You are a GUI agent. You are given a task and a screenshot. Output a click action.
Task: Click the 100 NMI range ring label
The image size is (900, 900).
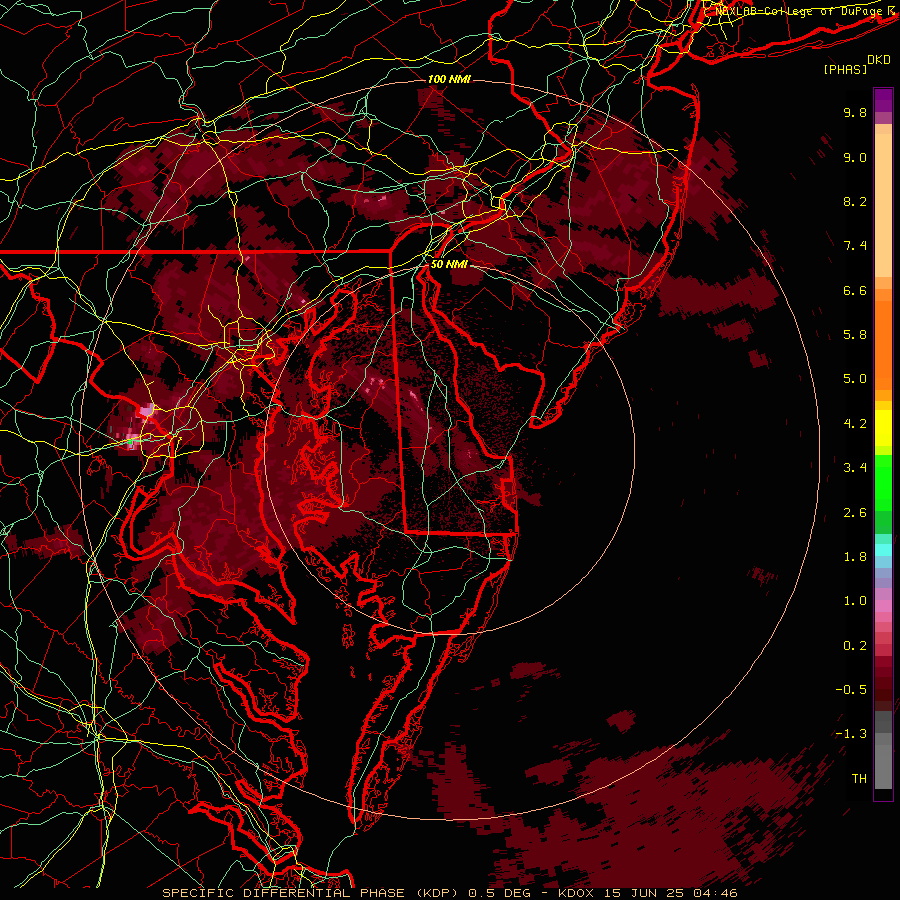point(449,79)
